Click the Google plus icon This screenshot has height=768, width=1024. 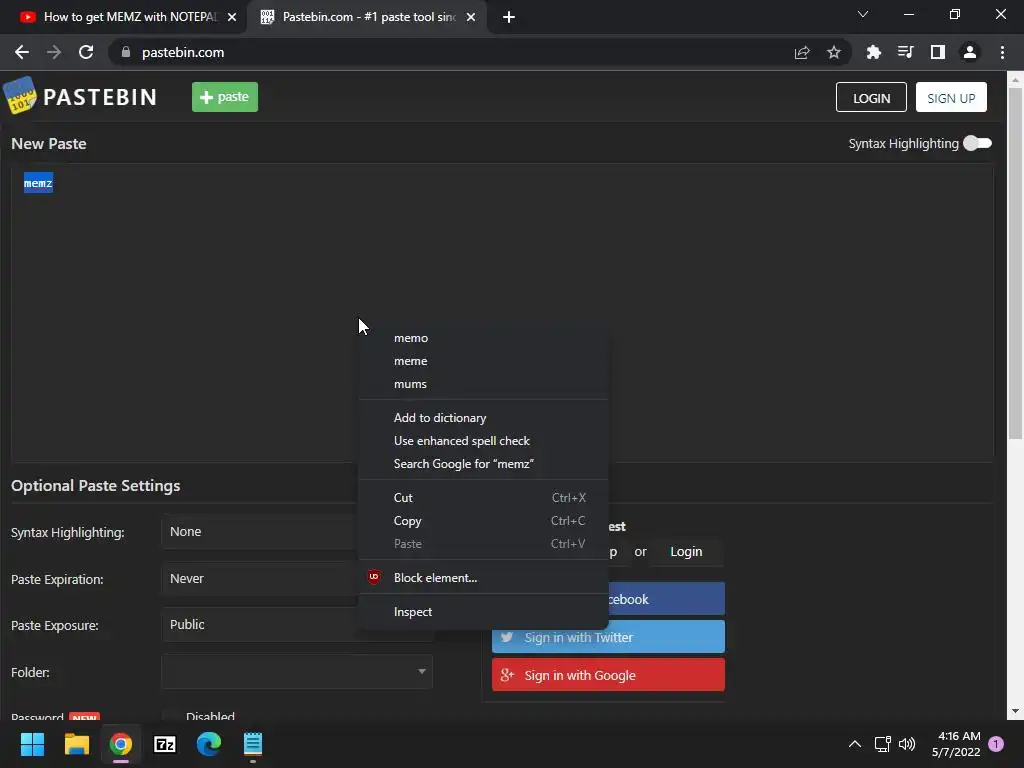click(x=507, y=675)
